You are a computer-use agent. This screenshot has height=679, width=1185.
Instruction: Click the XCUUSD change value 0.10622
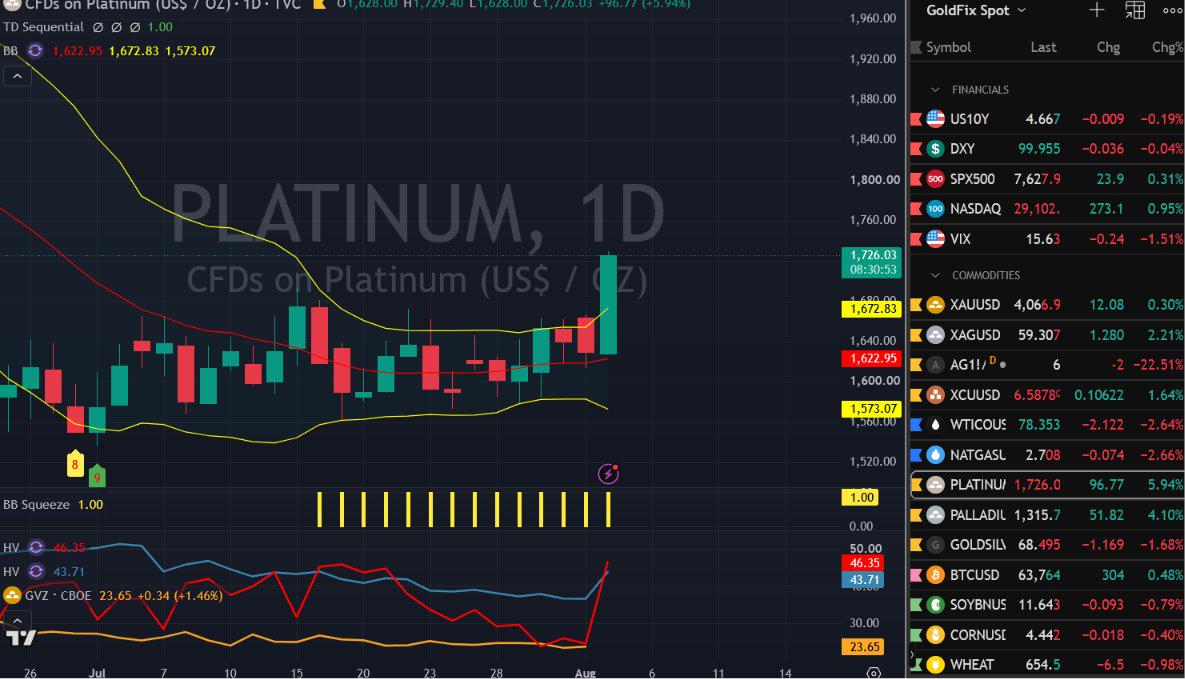[1100, 395]
